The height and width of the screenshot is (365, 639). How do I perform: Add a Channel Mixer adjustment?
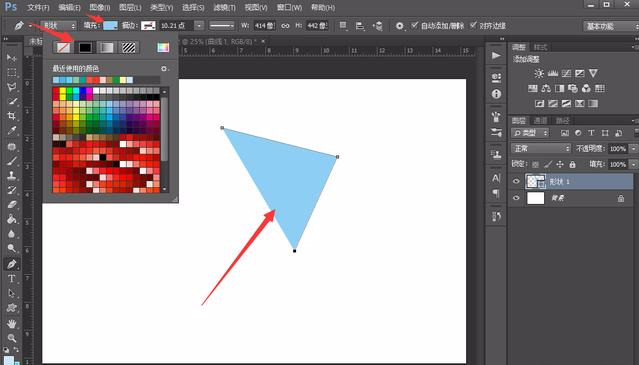point(586,88)
